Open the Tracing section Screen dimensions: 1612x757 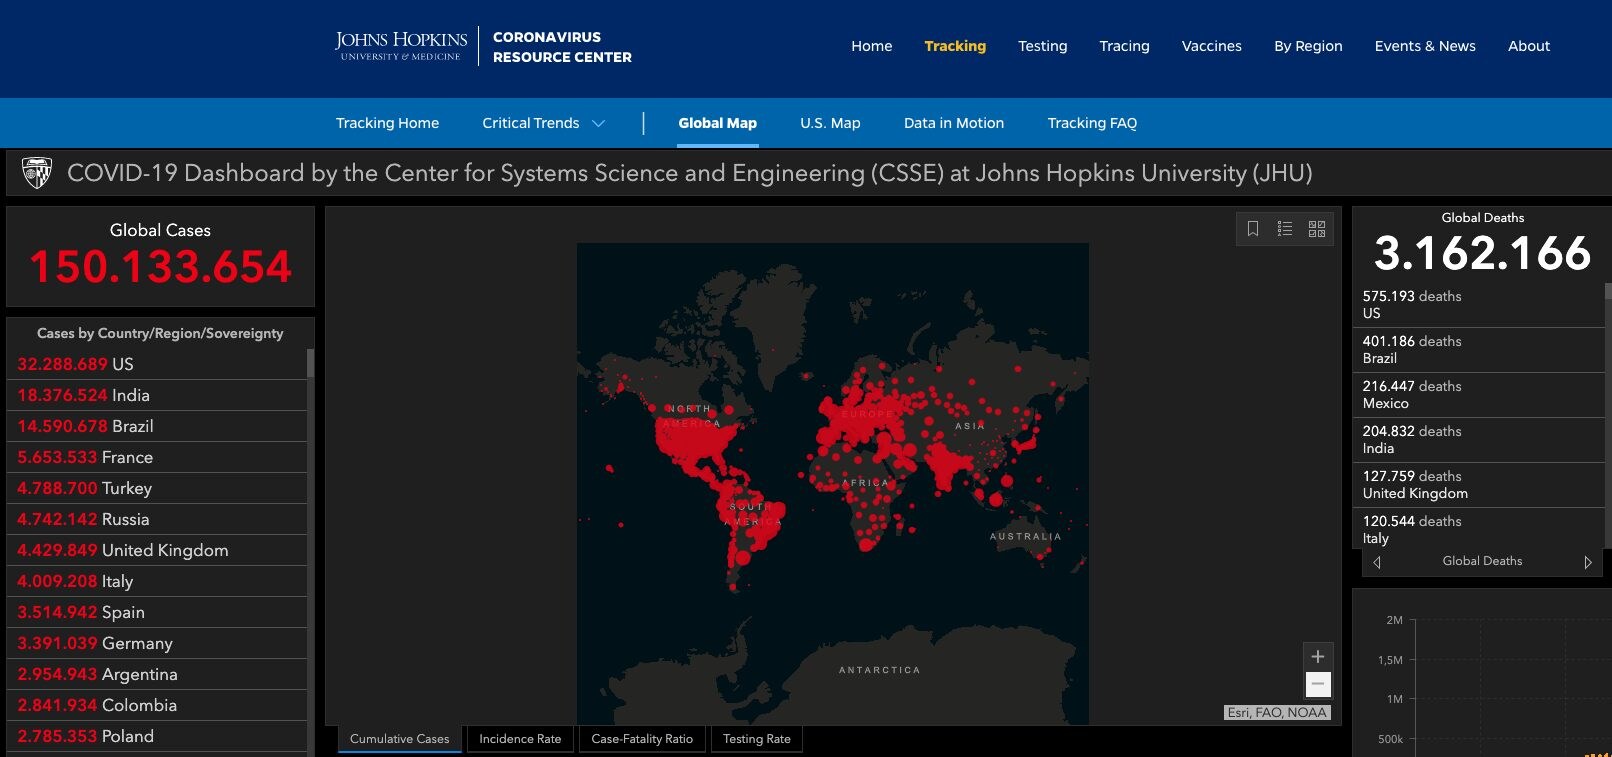coord(1125,46)
